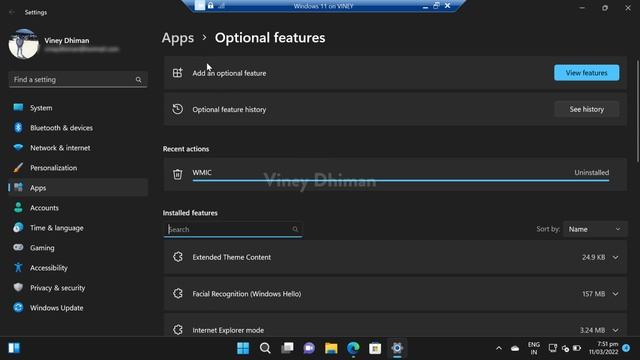The image size is (640, 360).
Task: Open Accessibility settings
Action: 78,268
